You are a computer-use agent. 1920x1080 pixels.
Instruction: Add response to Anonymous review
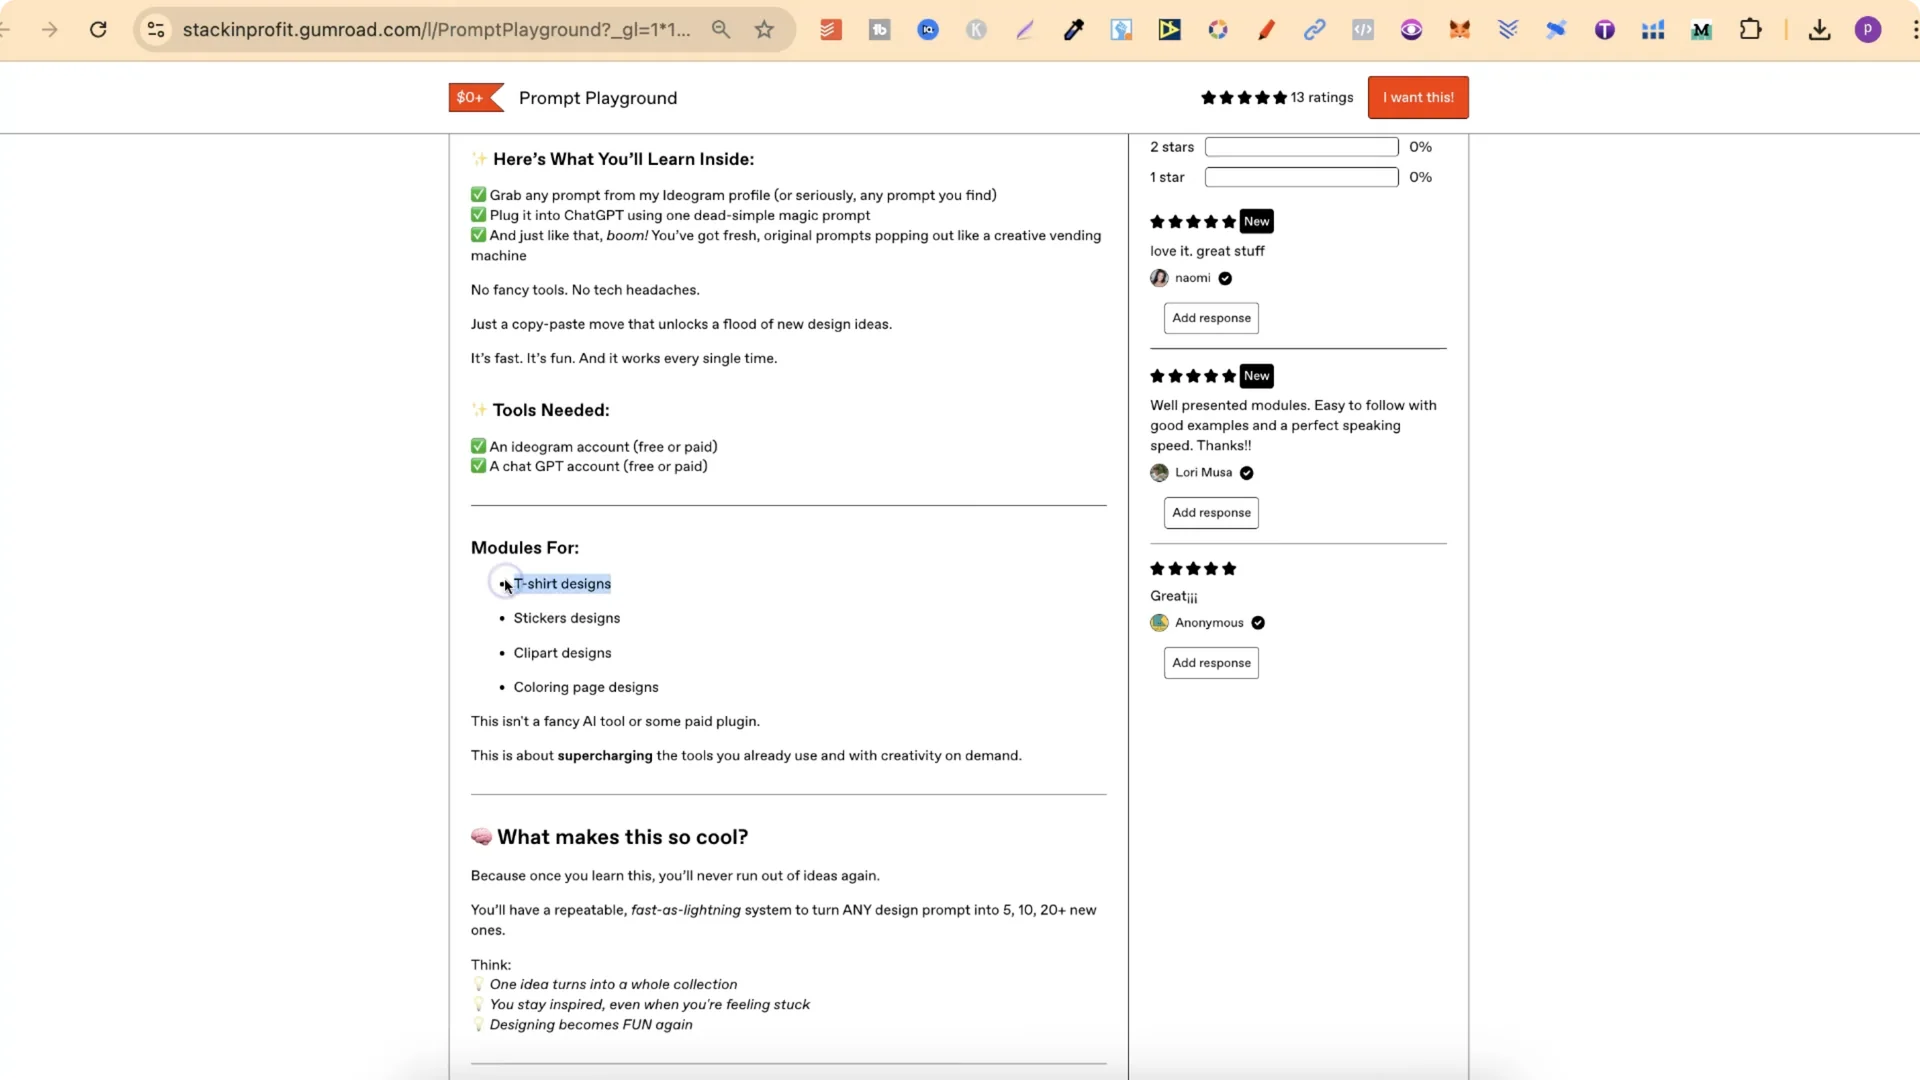(x=1210, y=663)
